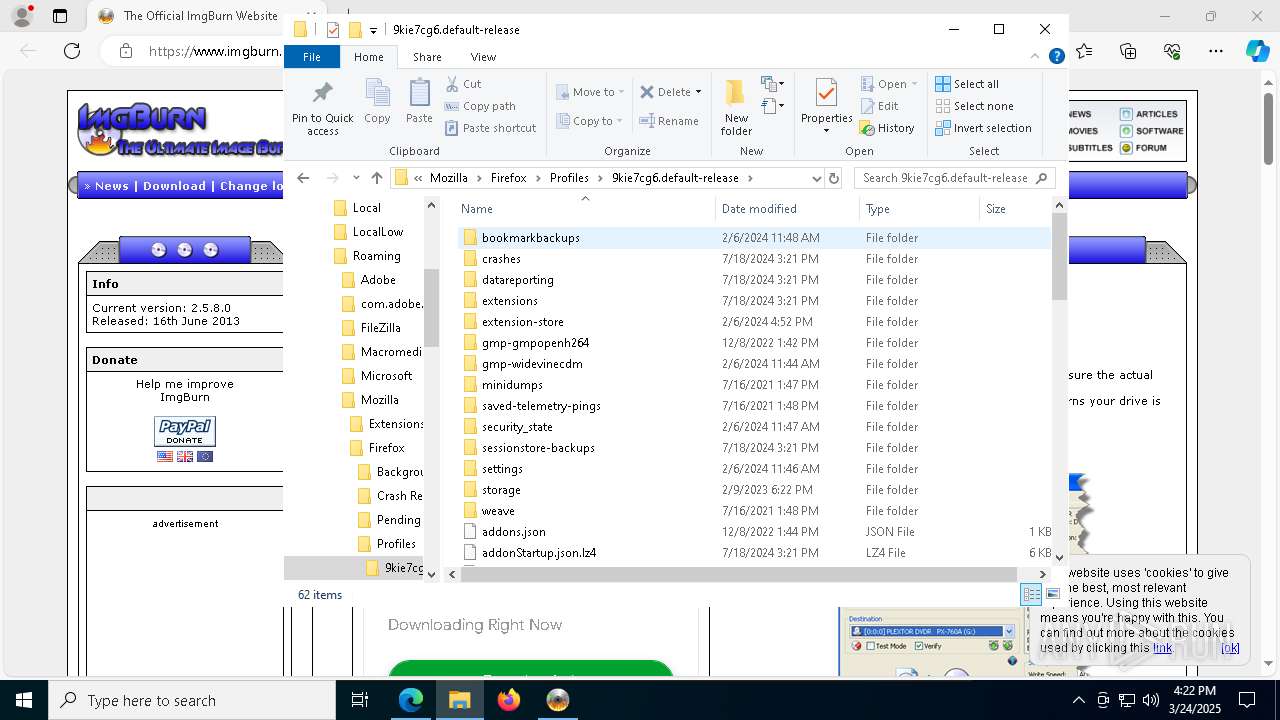
Task: Refresh the Explorer address bar
Action: (836, 178)
